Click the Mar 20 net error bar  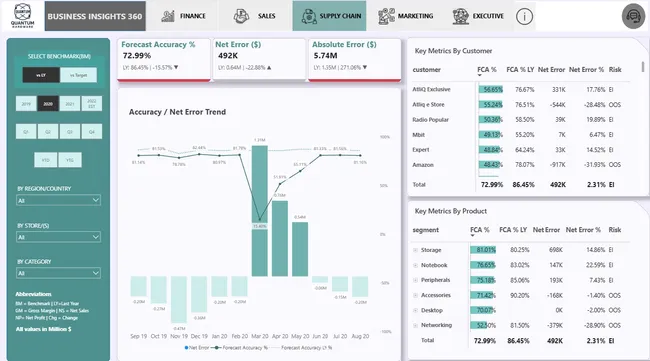click(x=260, y=211)
